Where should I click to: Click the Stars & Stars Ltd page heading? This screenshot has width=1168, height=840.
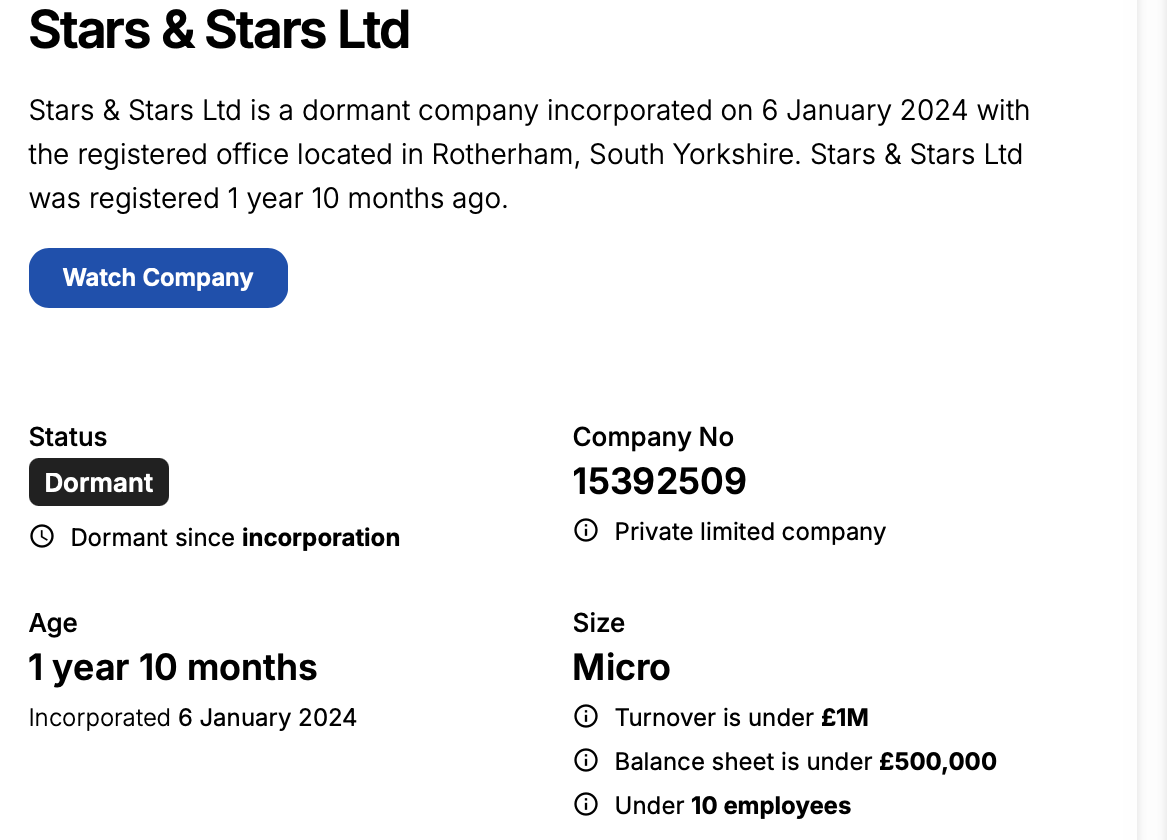click(219, 30)
